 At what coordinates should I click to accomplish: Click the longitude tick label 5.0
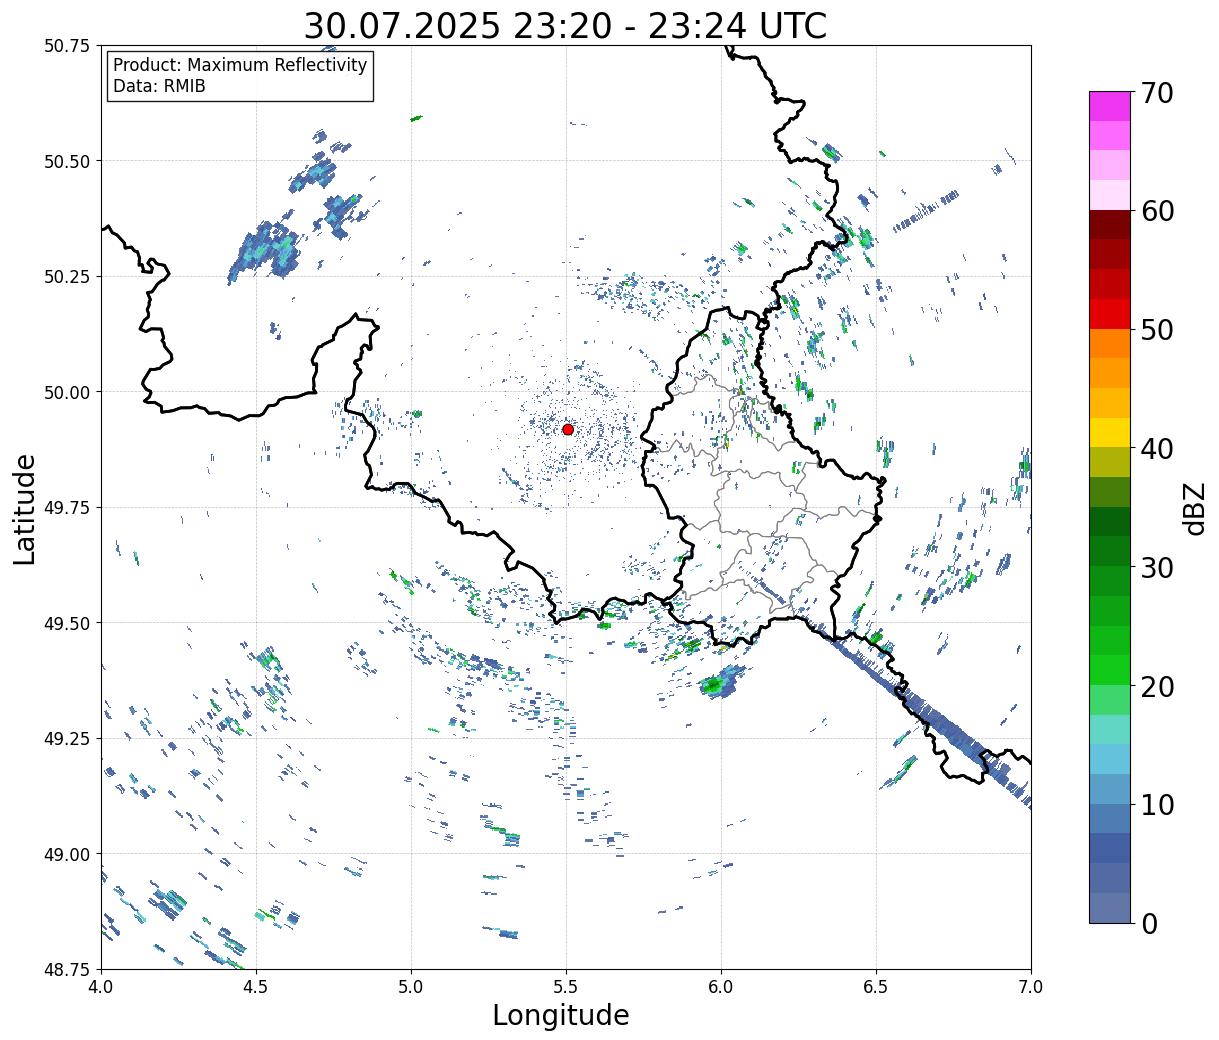click(411, 987)
